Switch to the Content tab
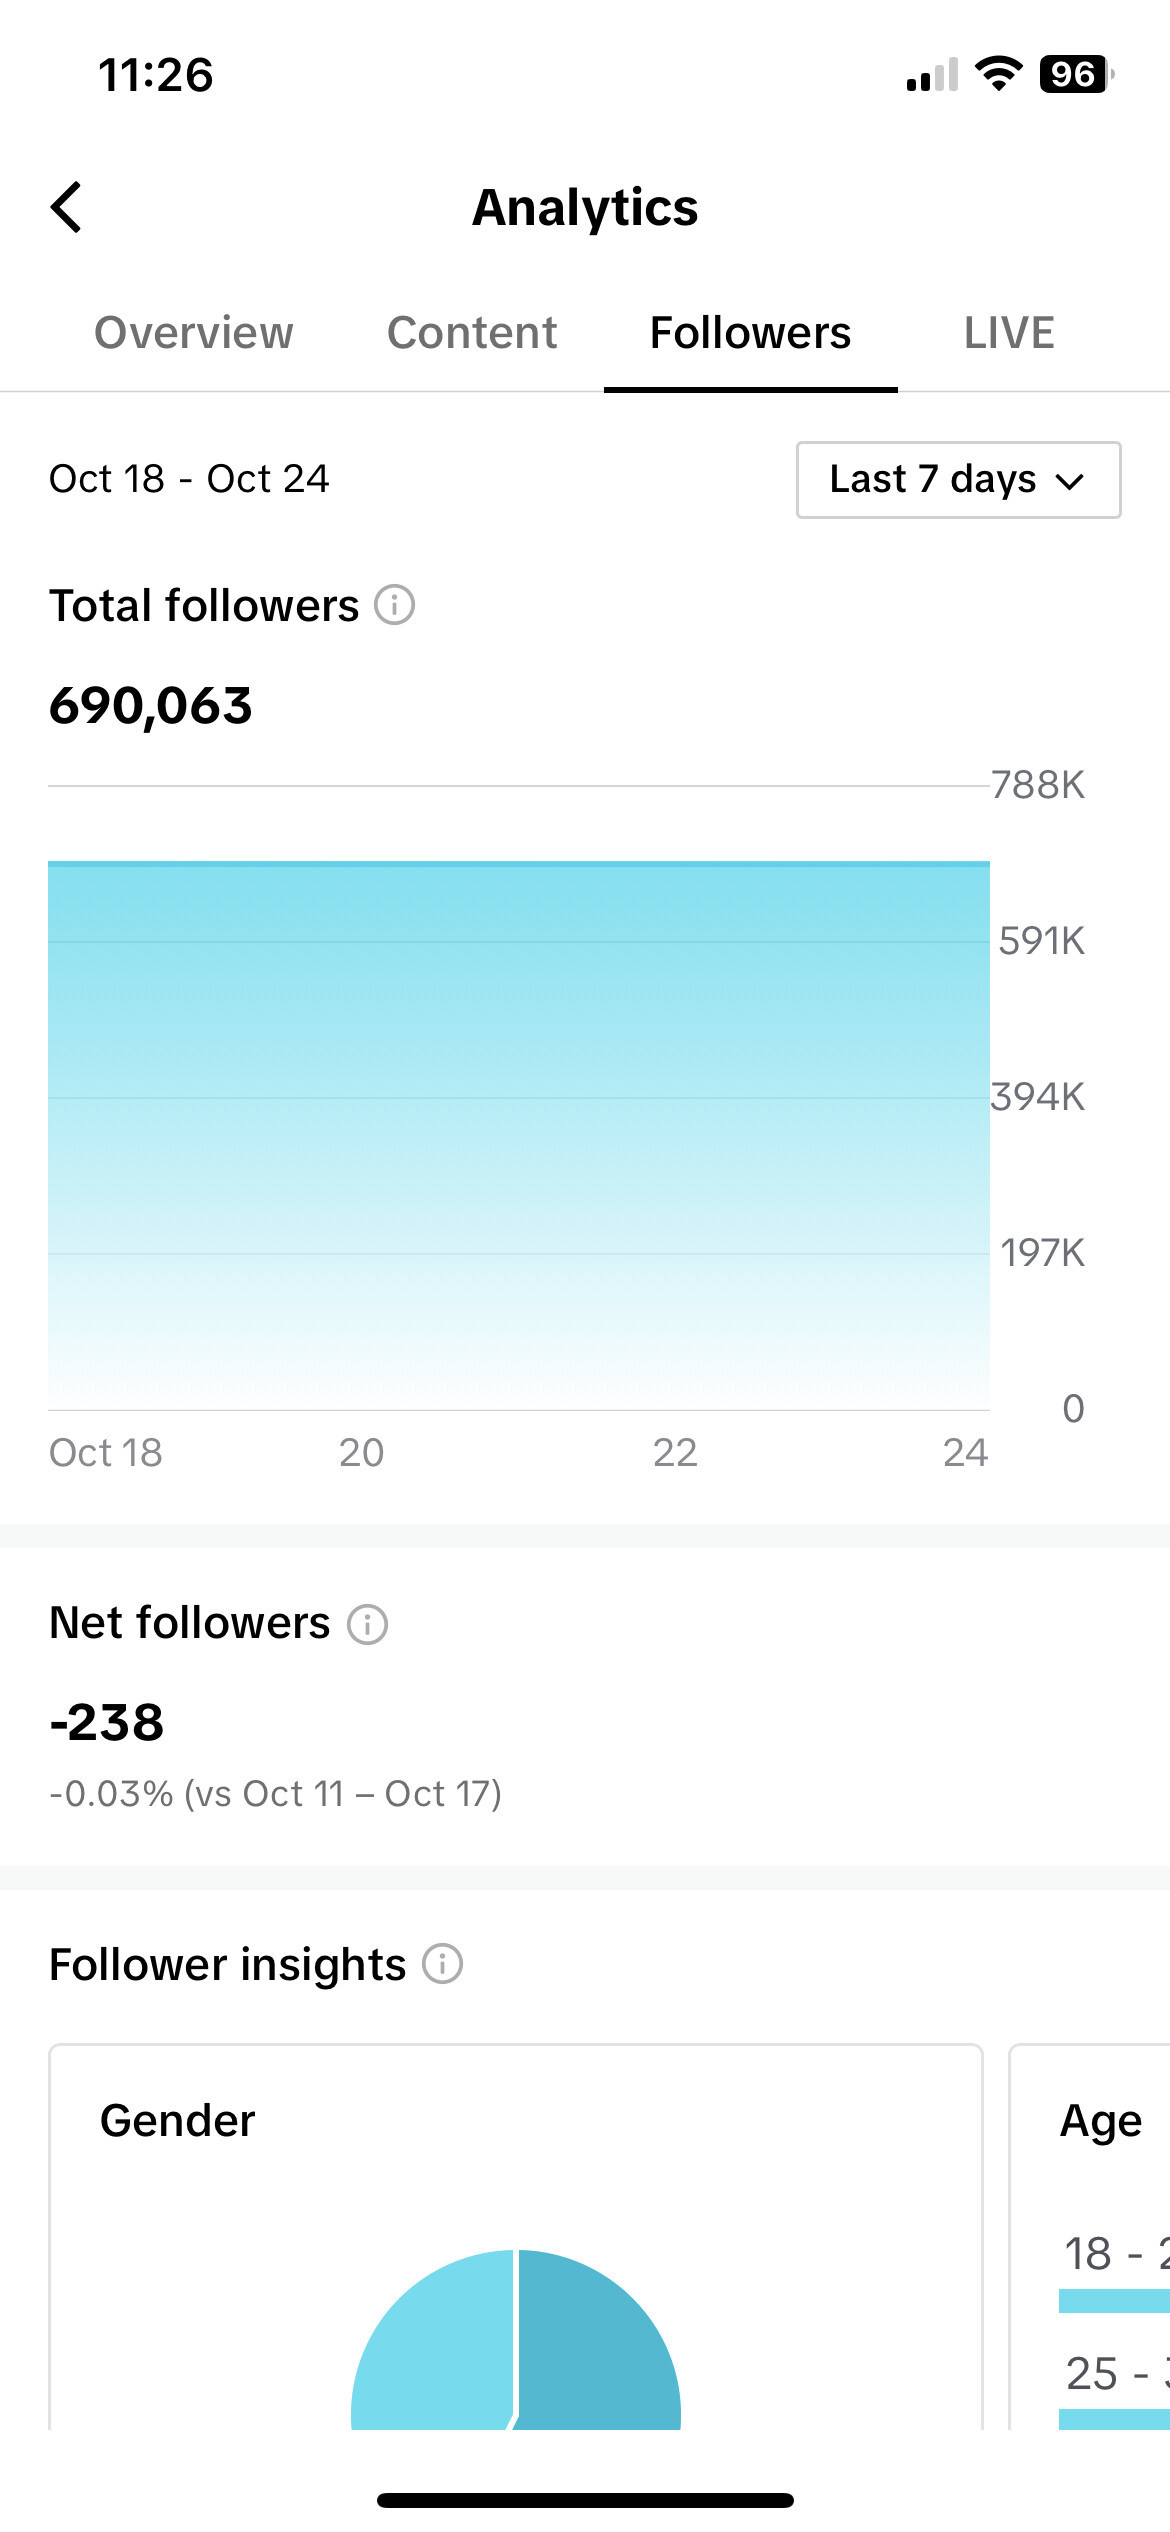 click(472, 333)
